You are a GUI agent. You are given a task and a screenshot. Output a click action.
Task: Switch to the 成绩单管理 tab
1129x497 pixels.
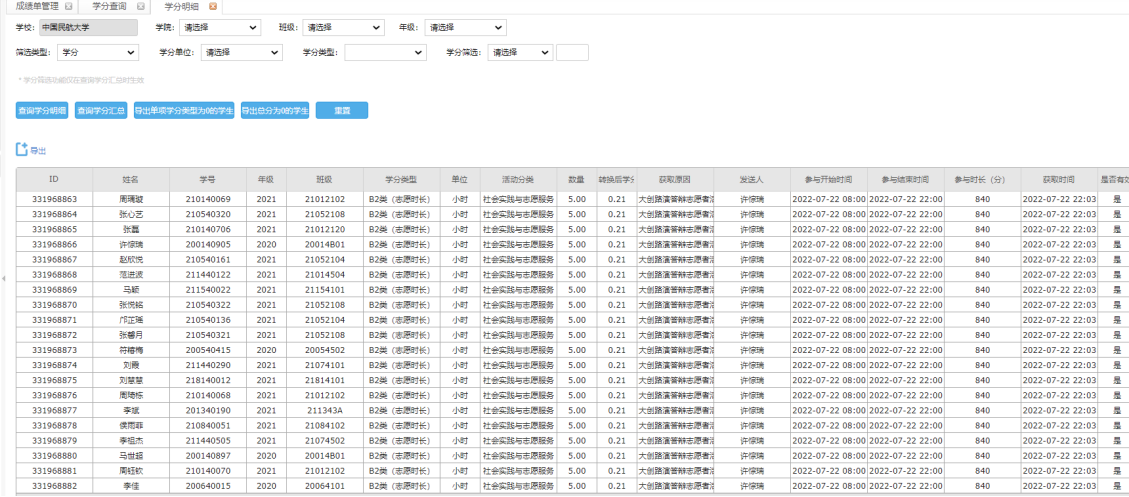36,6
